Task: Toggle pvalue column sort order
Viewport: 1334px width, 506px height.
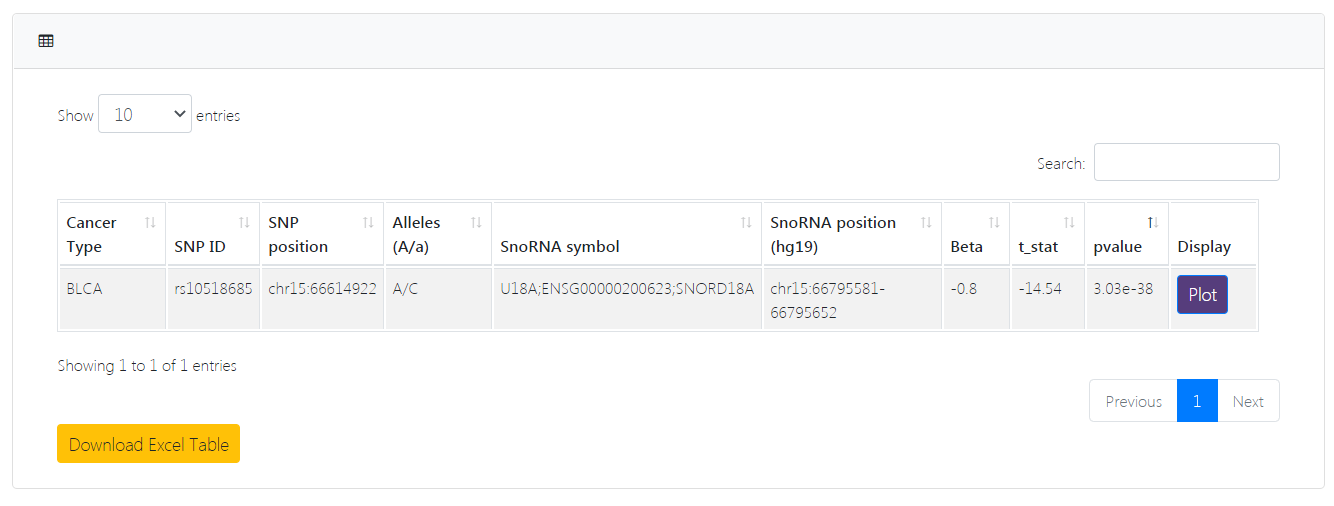Action: click(x=1152, y=222)
